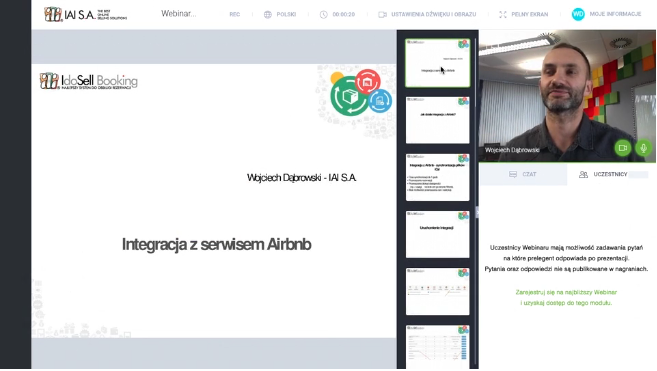This screenshot has width=657, height=371.
Task: Click the Wojciech Dąbrowski video name label
Action: [512, 150]
